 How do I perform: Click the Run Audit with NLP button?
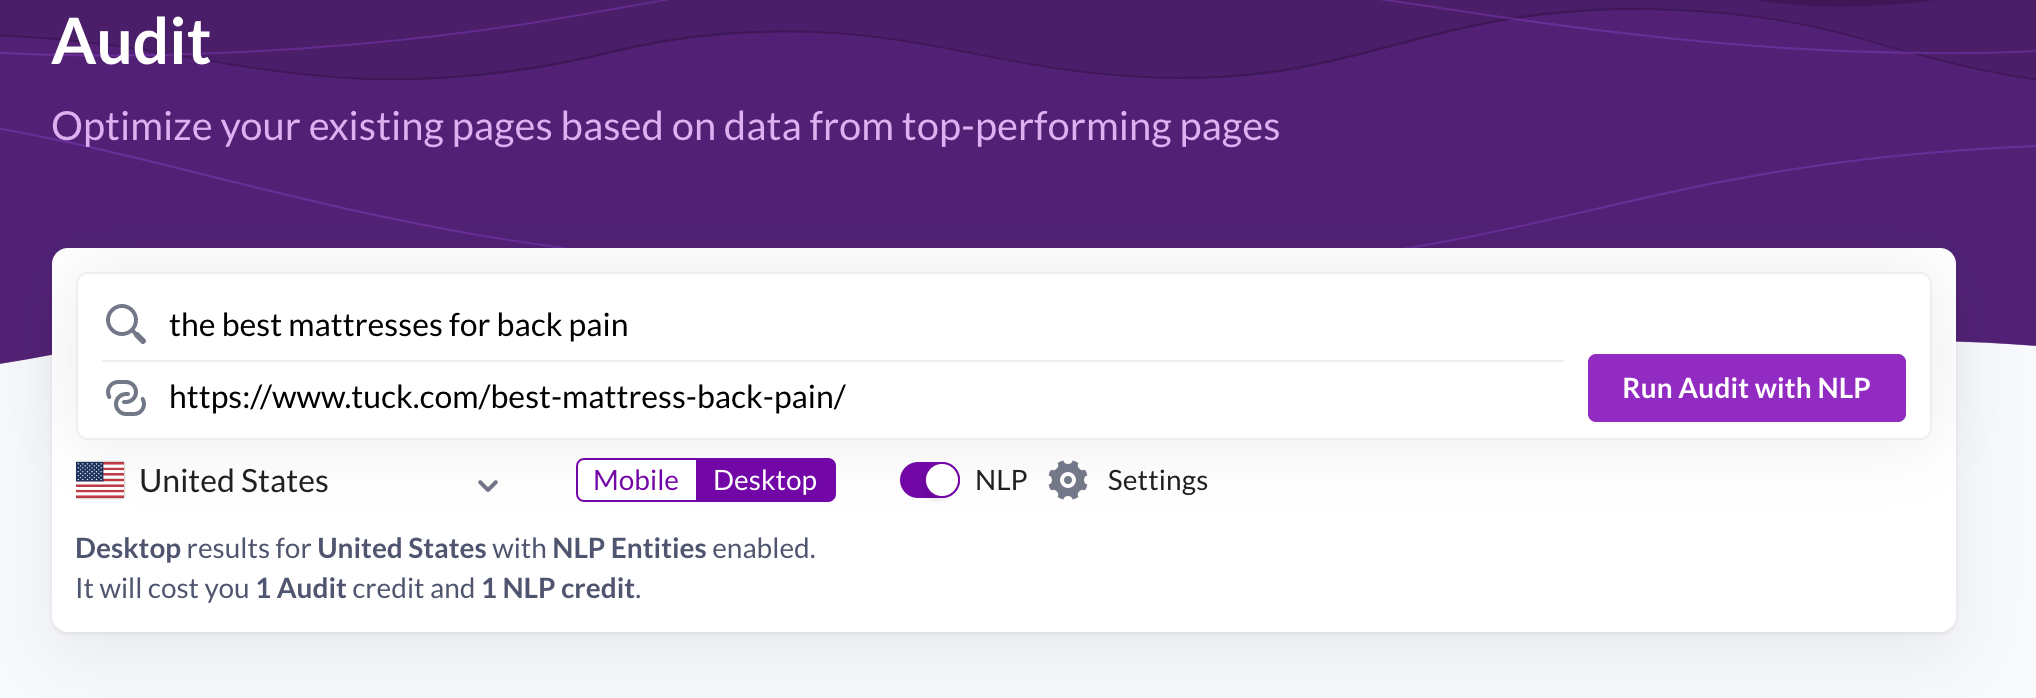[x=1746, y=388]
